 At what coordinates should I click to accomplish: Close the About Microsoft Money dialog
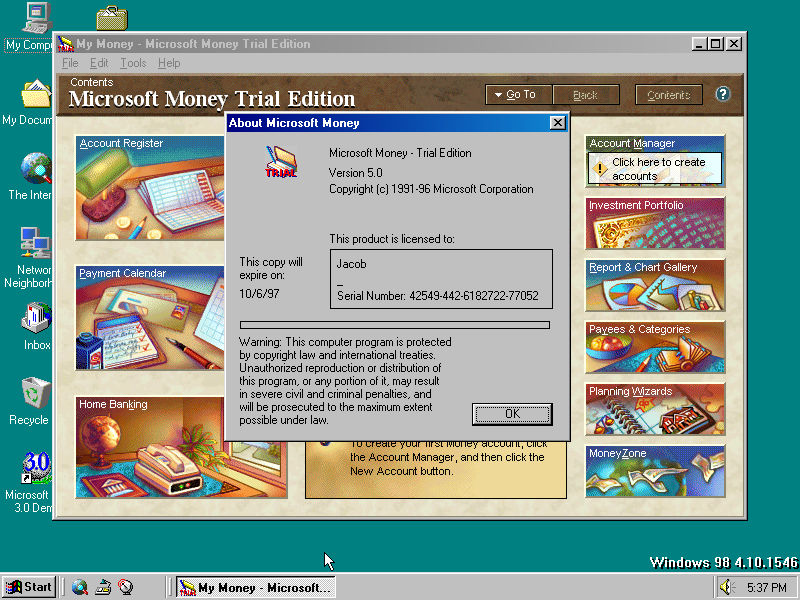coord(558,122)
